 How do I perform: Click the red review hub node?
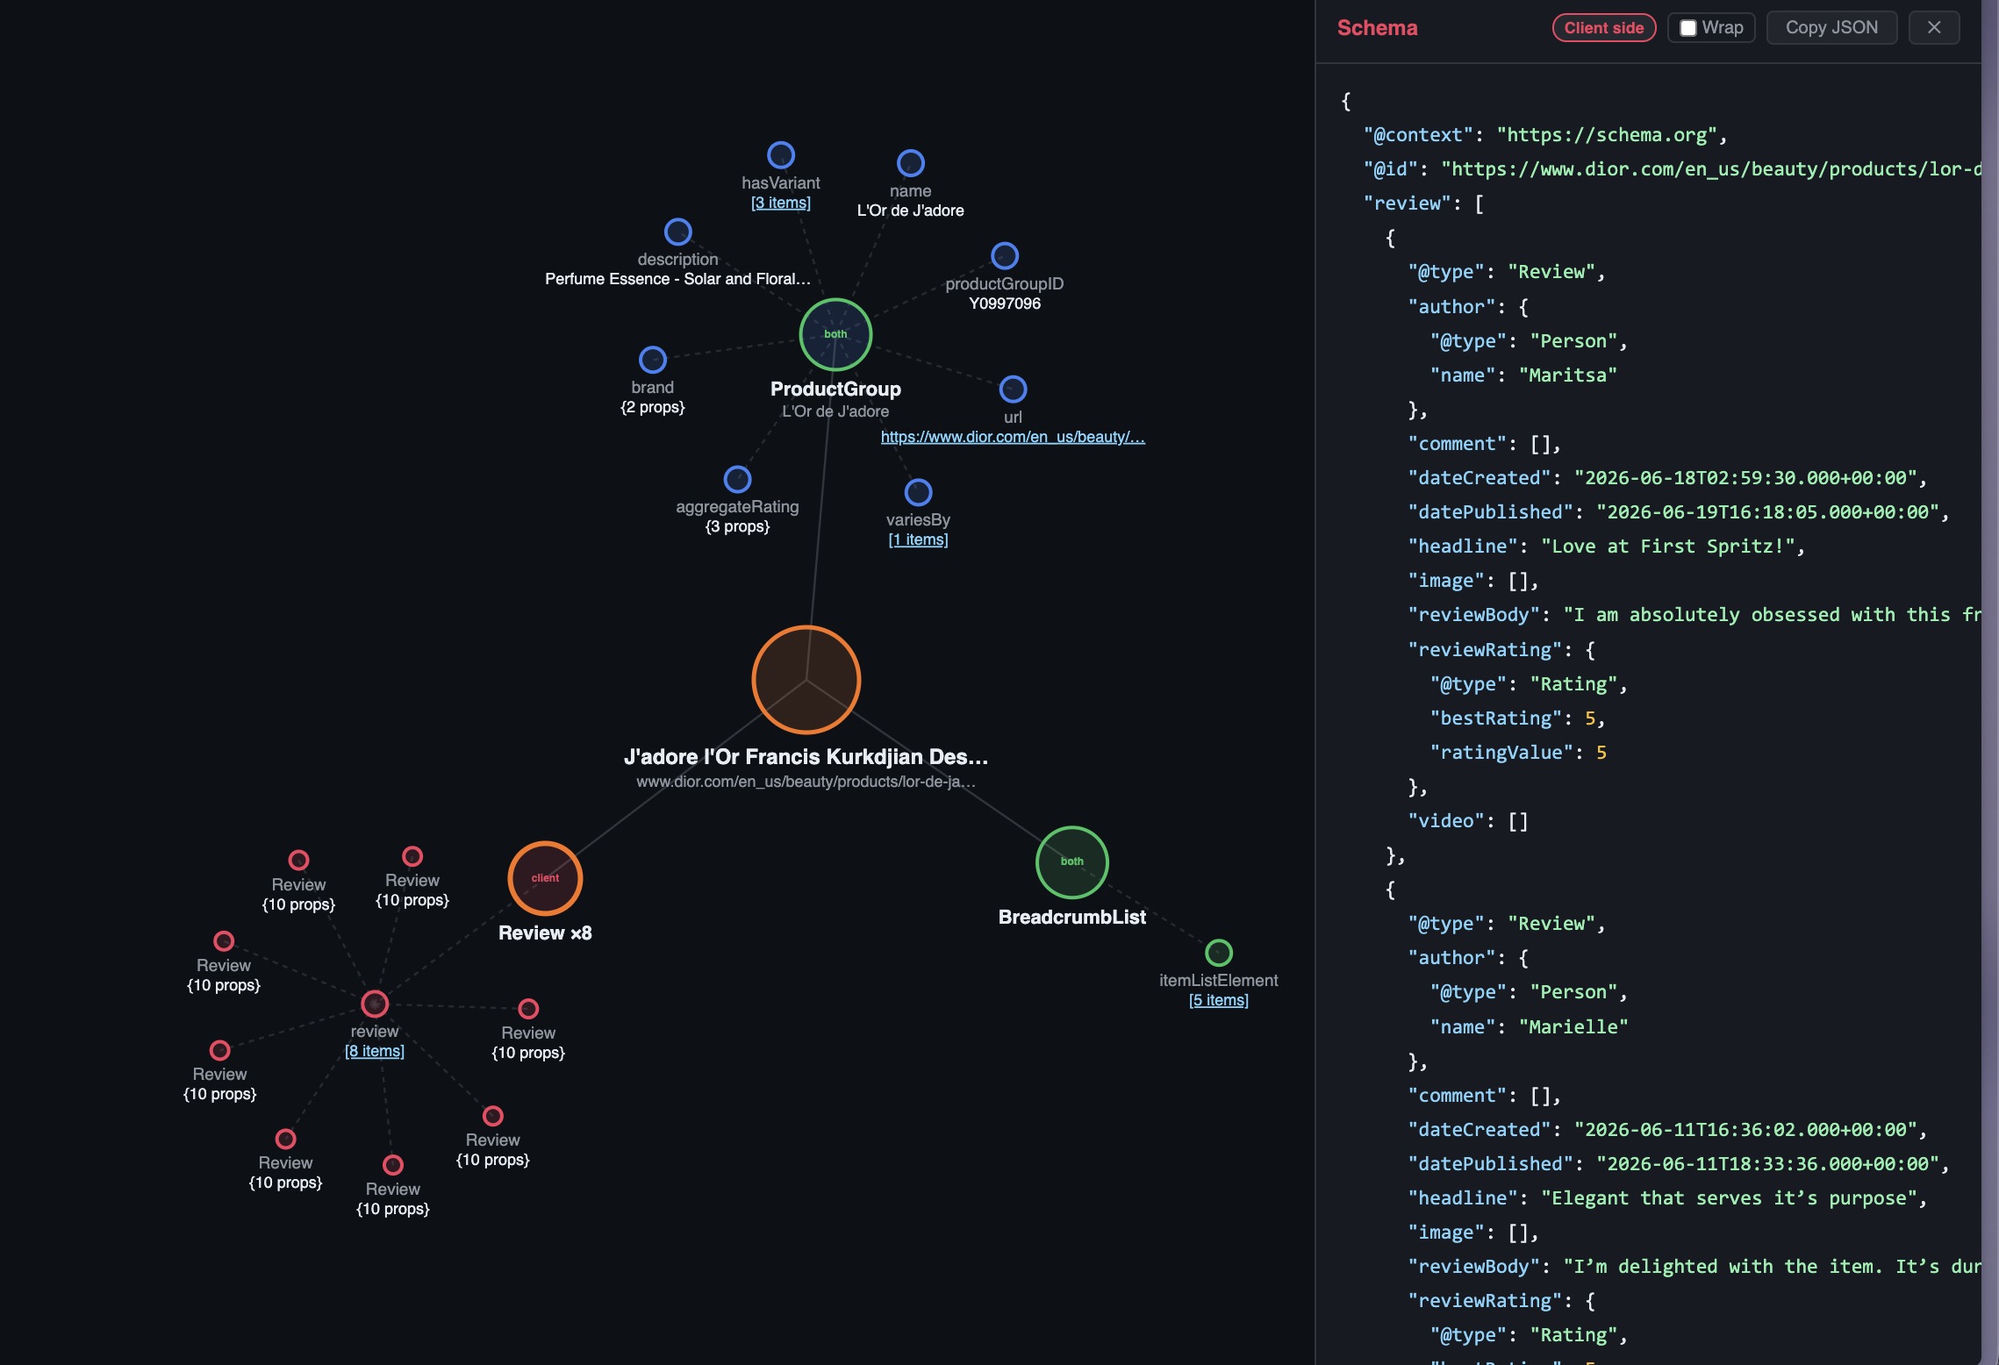(375, 1003)
